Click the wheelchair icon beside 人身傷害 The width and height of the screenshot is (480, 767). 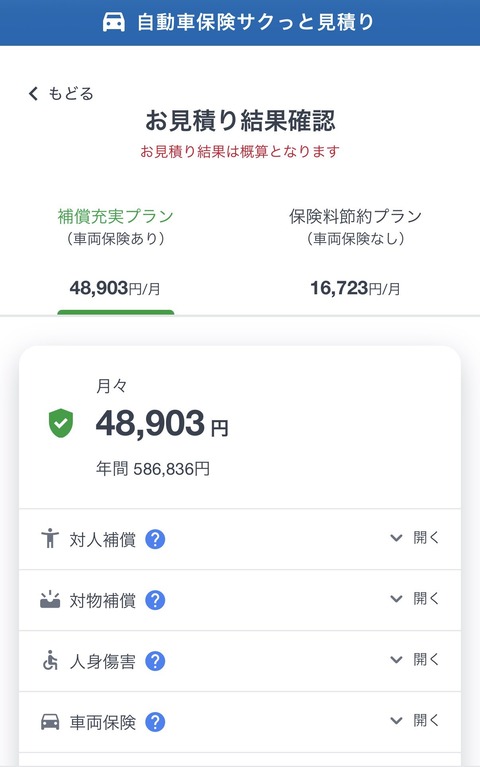click(x=50, y=660)
